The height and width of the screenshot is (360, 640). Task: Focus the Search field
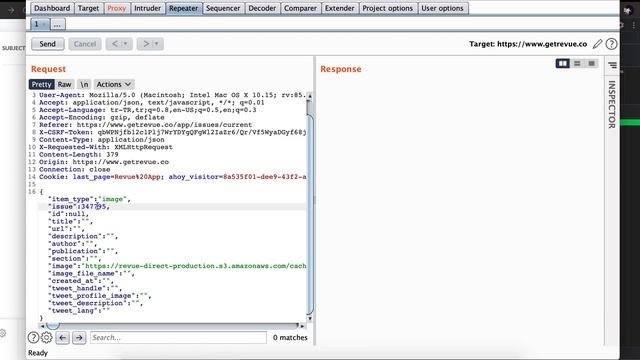(x=178, y=338)
